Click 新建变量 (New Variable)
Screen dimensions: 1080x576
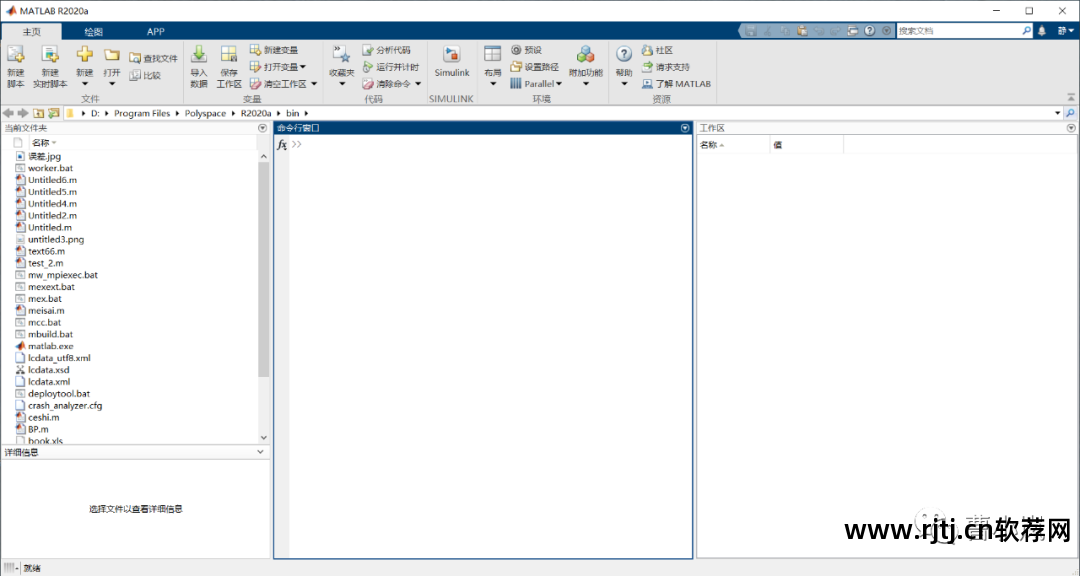pos(273,50)
